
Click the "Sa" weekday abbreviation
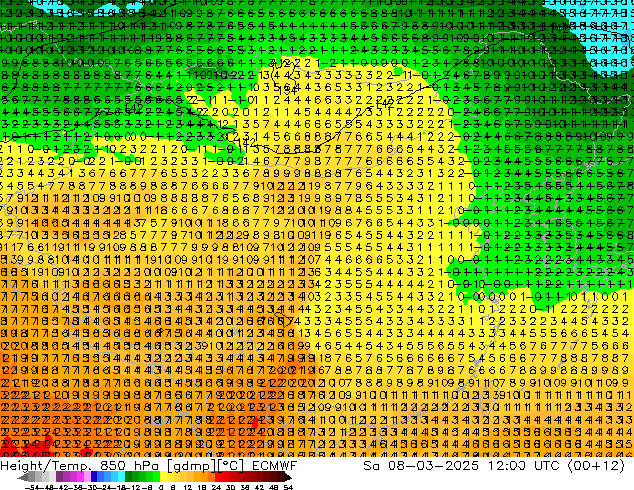point(372,466)
